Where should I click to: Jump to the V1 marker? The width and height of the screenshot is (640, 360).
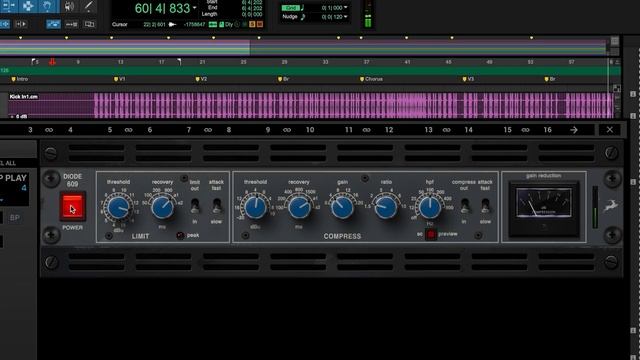[120, 79]
